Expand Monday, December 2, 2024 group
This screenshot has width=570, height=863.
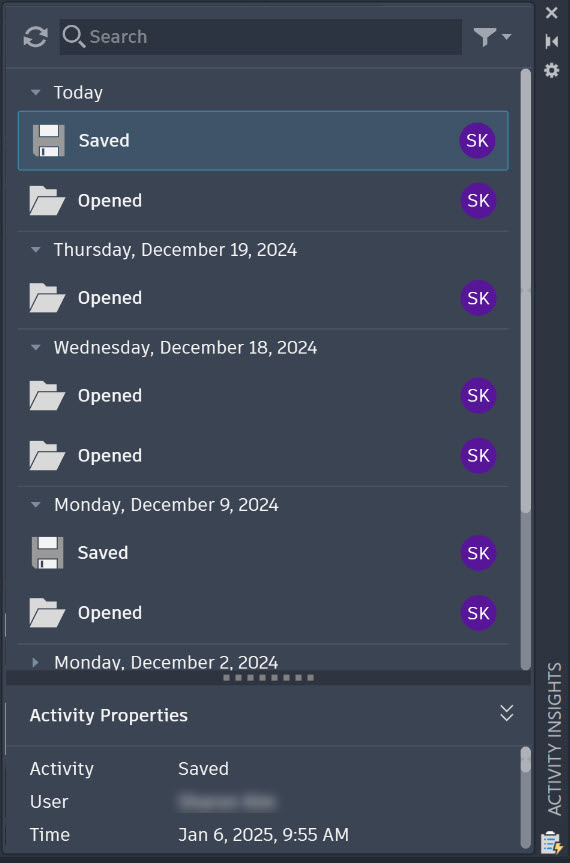point(36,662)
